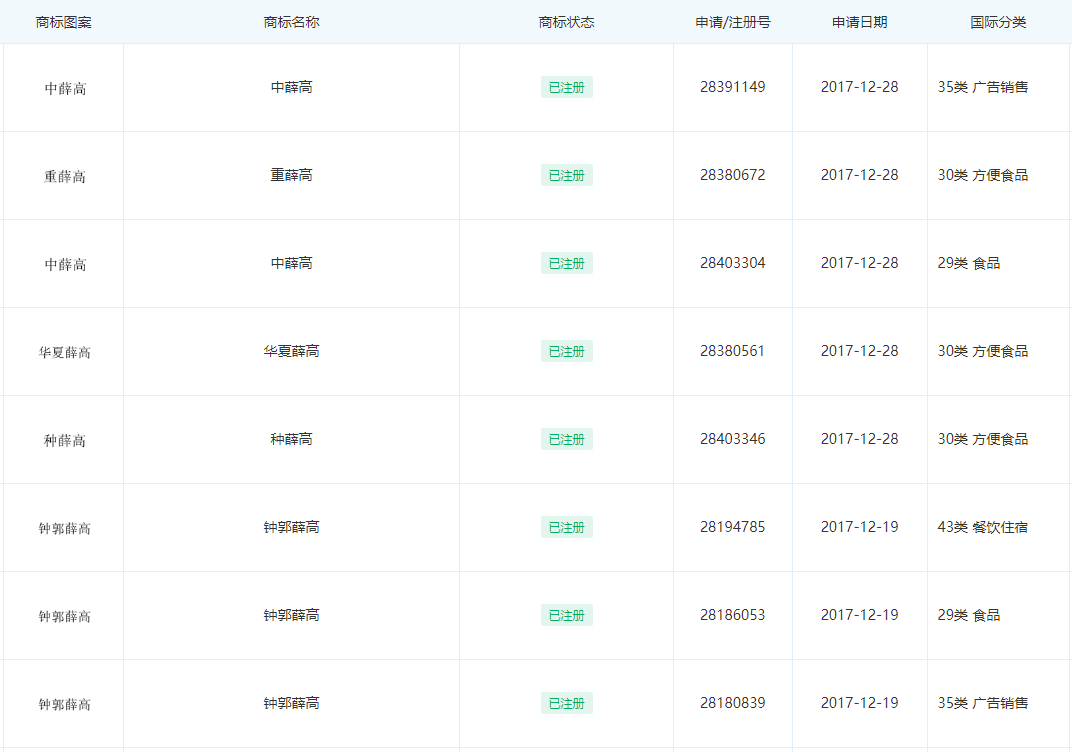
Task: Open the 华夏薛高 trademark name
Action: pyautogui.click(x=291, y=351)
